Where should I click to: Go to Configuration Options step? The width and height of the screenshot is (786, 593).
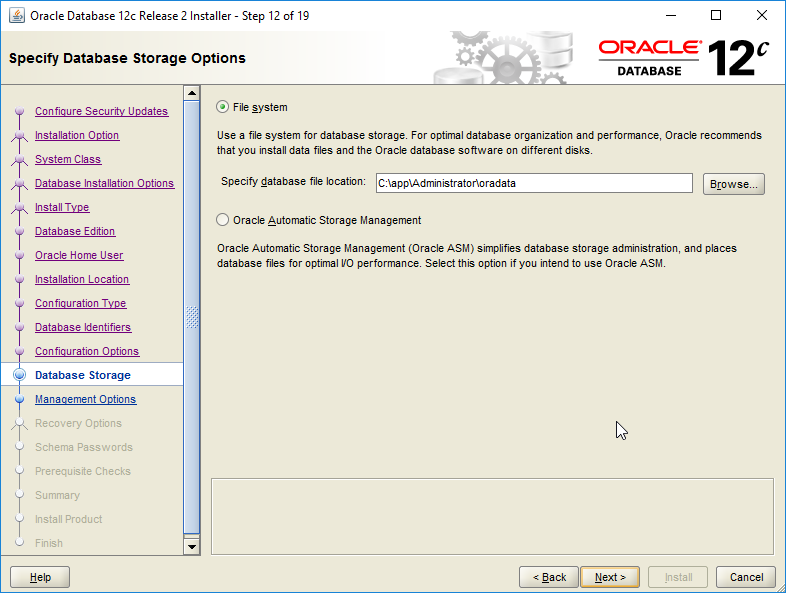[87, 351]
